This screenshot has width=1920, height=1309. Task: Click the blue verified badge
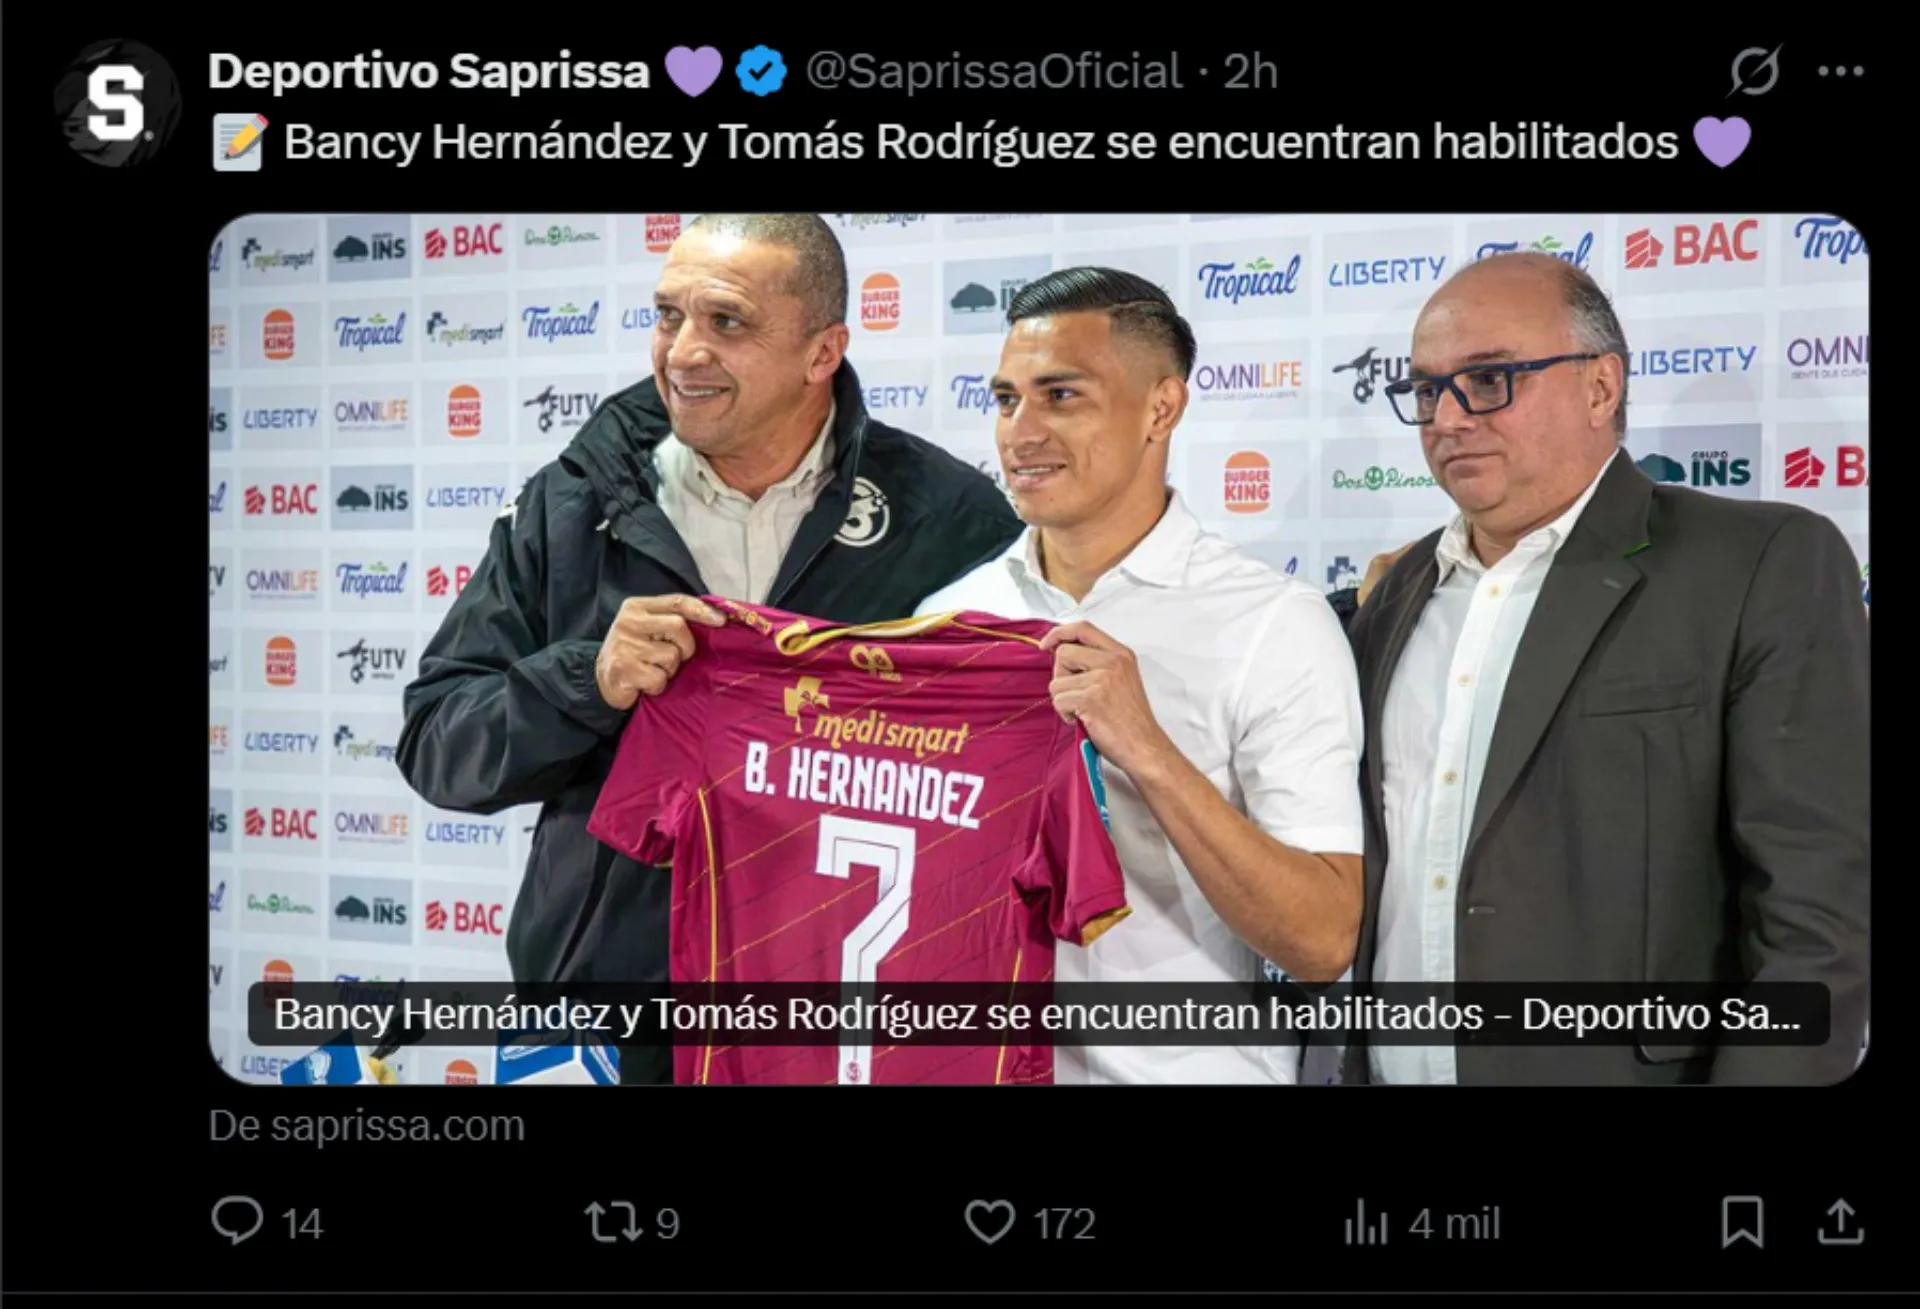[761, 71]
